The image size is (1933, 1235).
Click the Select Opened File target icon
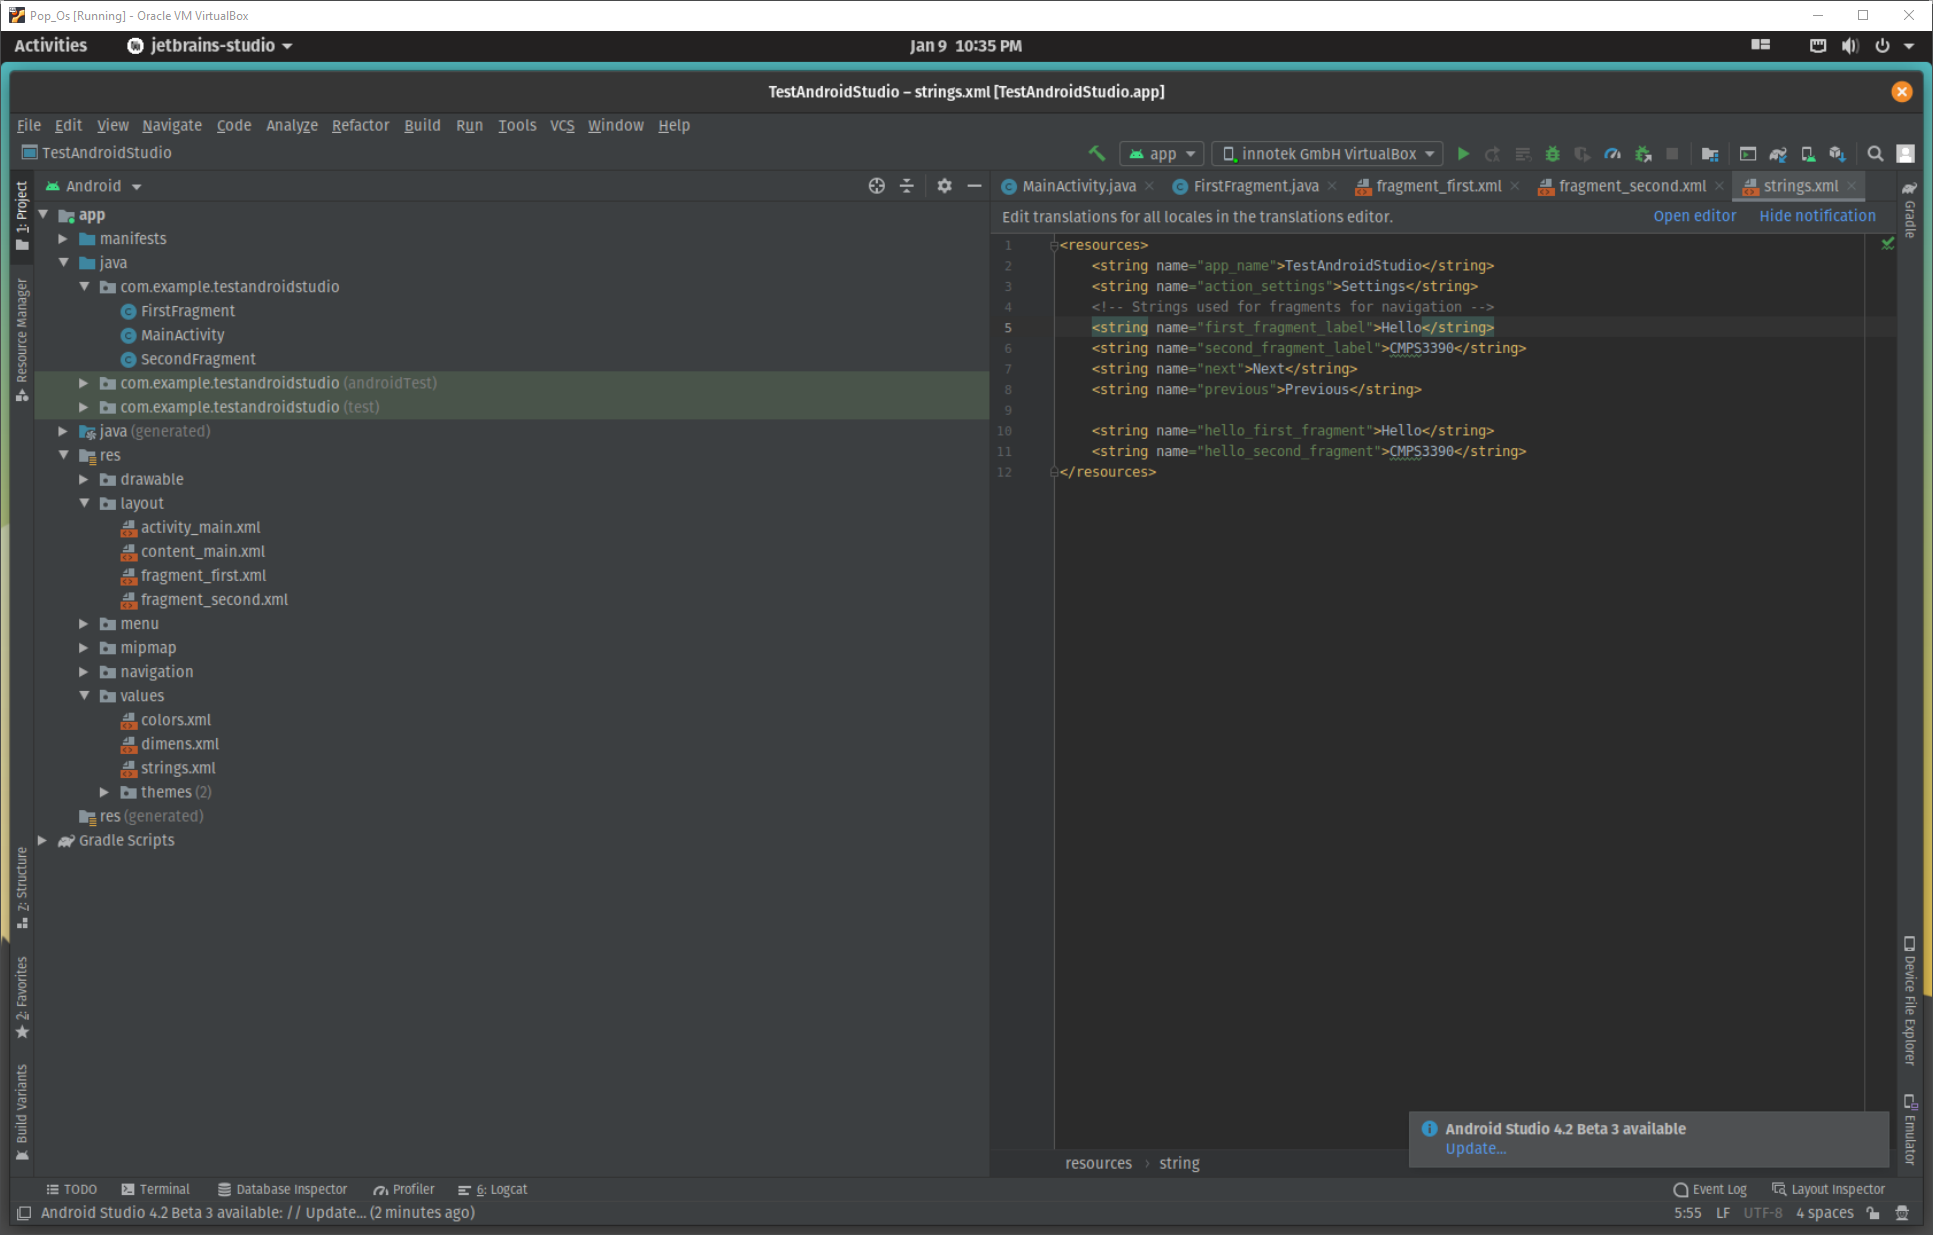(x=877, y=186)
